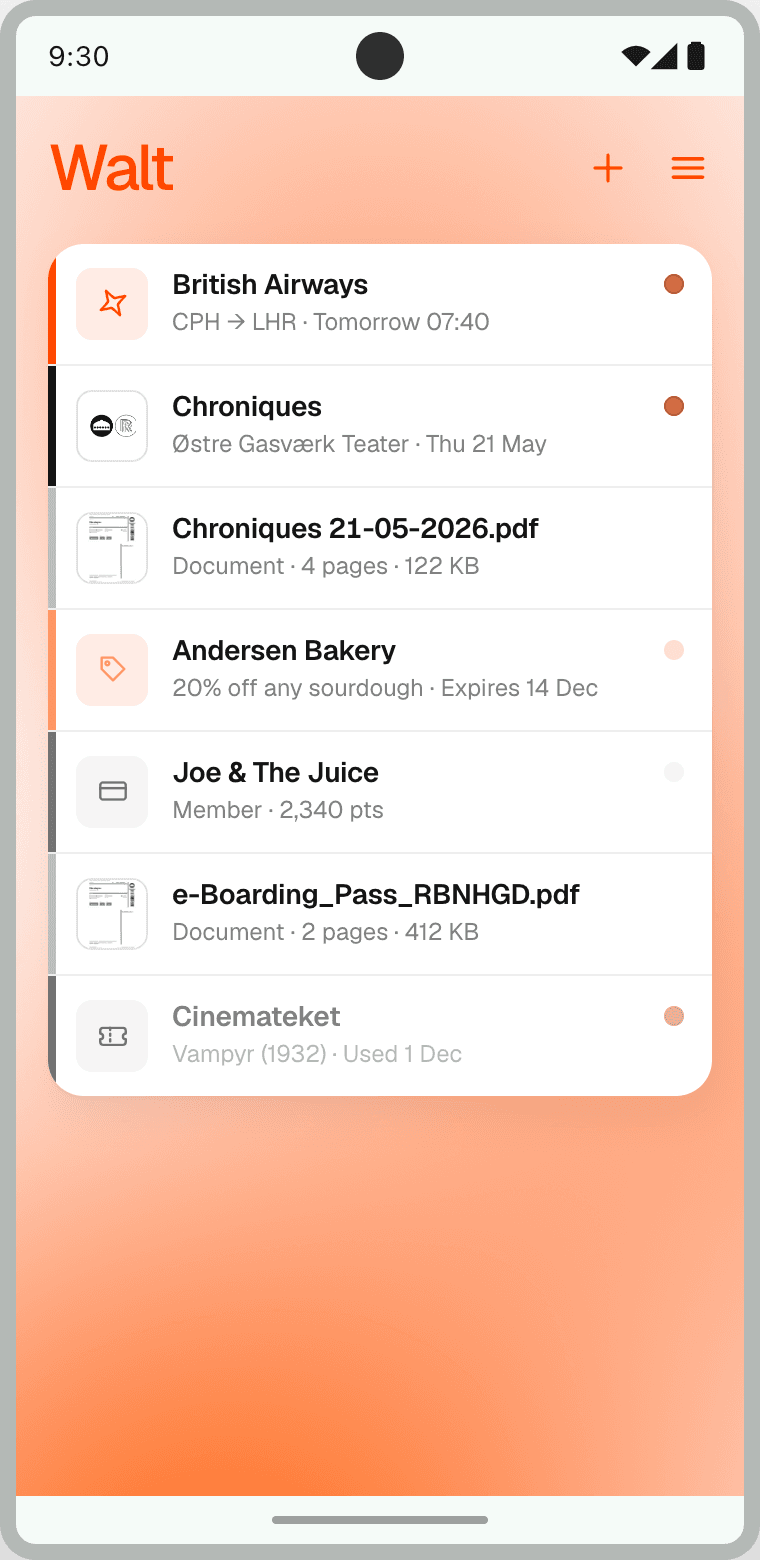This screenshot has height=1560, width=760.
Task: Open the British Airways title
Action: (270, 285)
